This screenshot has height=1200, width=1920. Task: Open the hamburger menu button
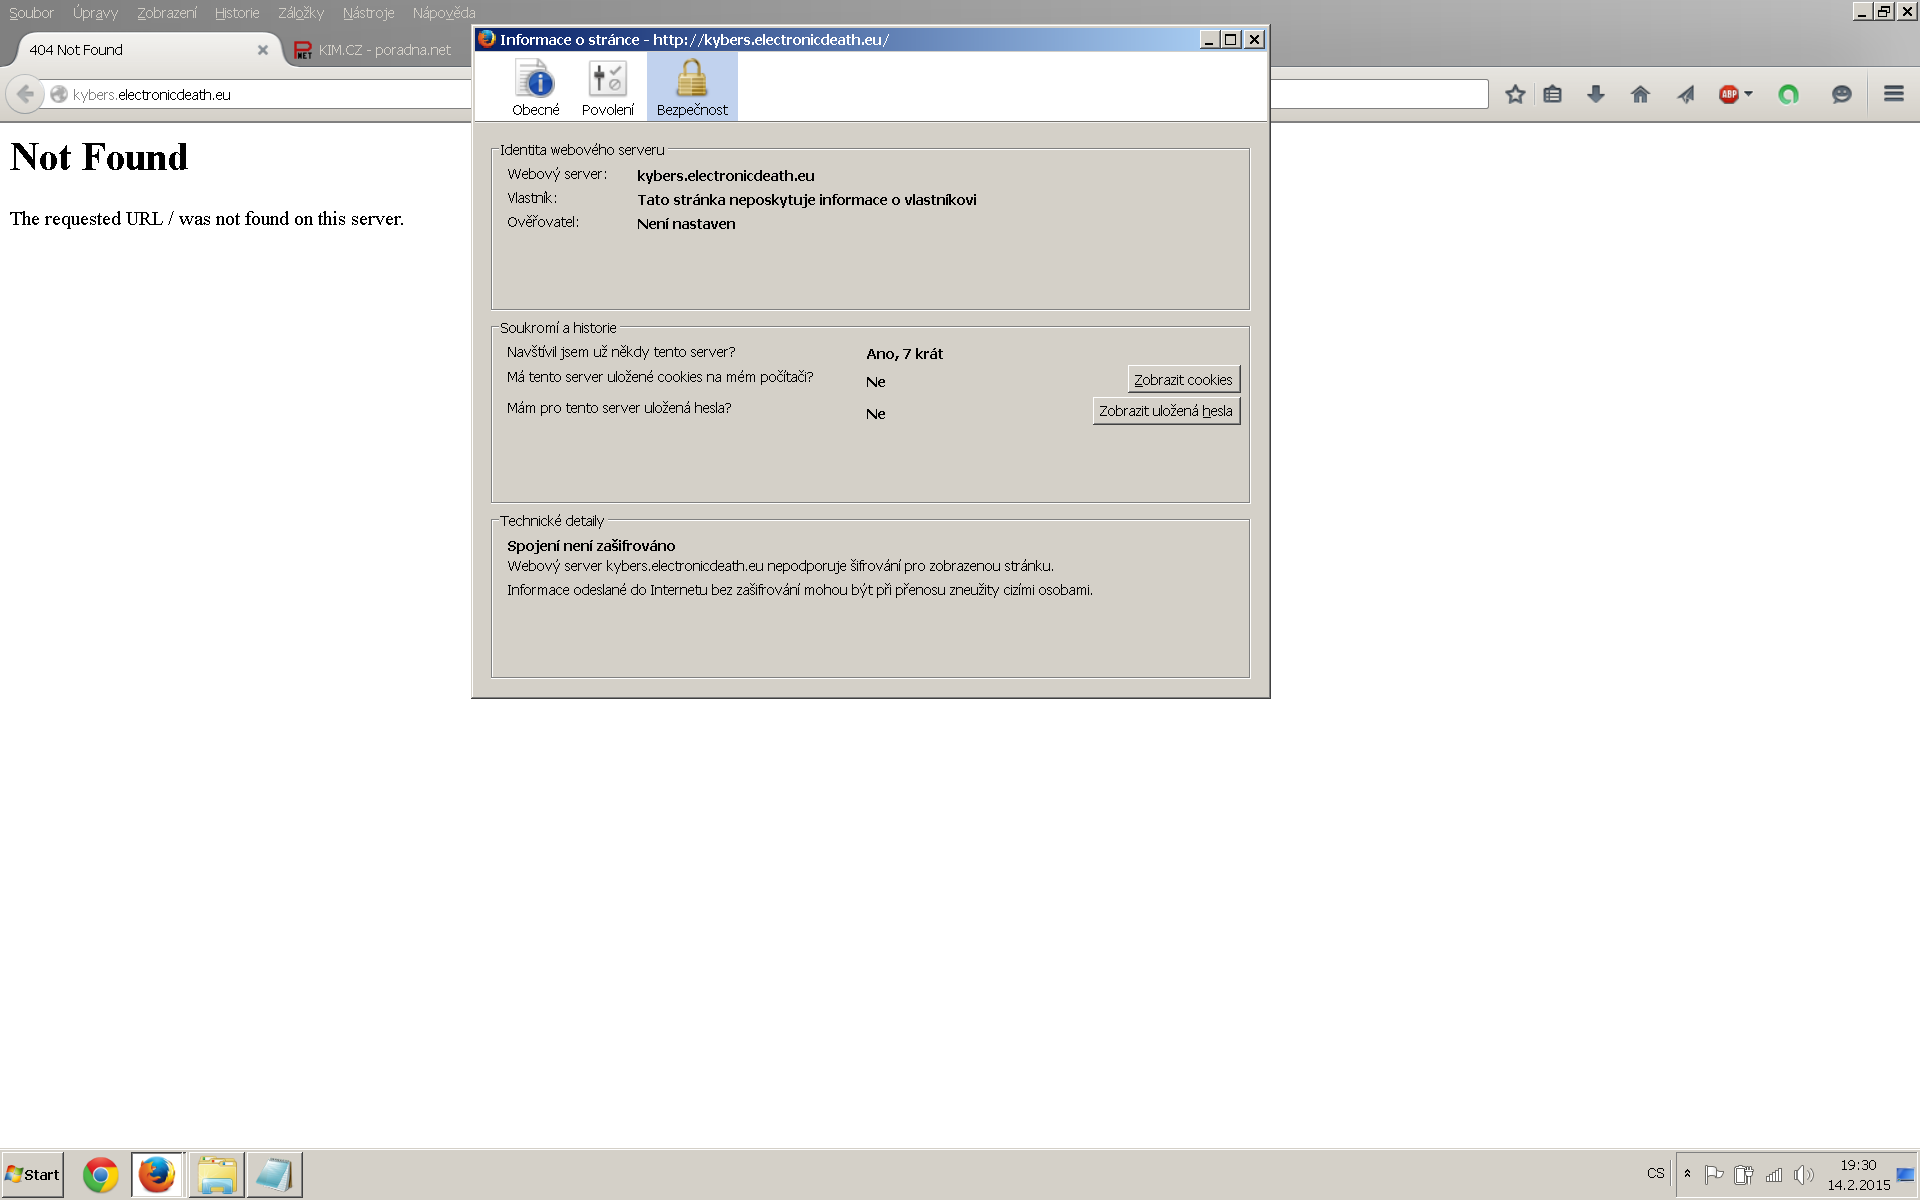(x=1893, y=94)
